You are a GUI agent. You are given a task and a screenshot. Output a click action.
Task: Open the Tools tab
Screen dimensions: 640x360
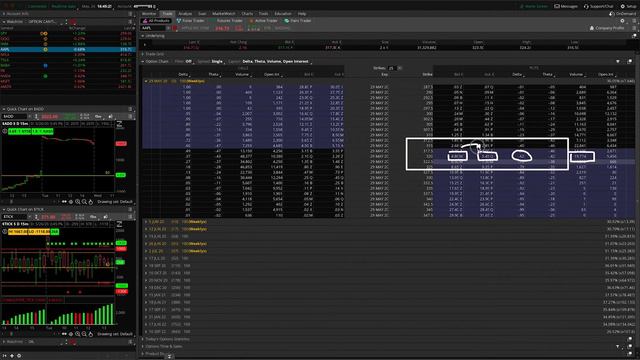tap(263, 13)
